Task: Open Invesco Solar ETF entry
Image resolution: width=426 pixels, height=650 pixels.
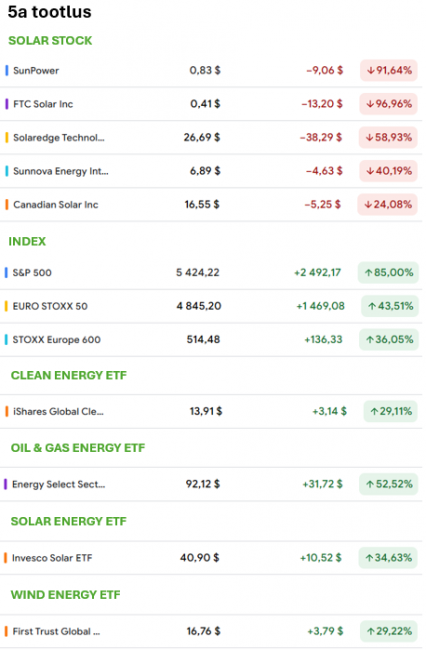Action: [x=211, y=558]
